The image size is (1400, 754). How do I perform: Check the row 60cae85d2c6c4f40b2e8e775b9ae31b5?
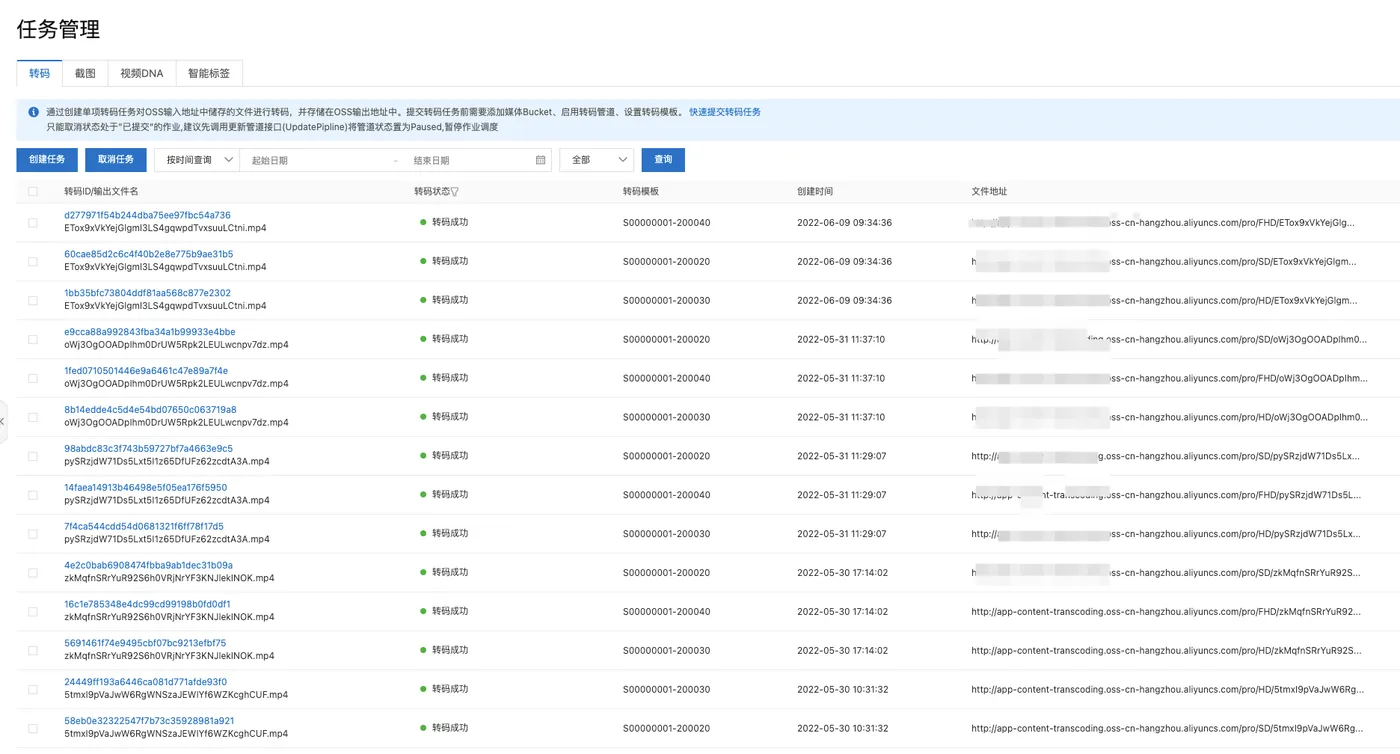pyautogui.click(x=33, y=261)
